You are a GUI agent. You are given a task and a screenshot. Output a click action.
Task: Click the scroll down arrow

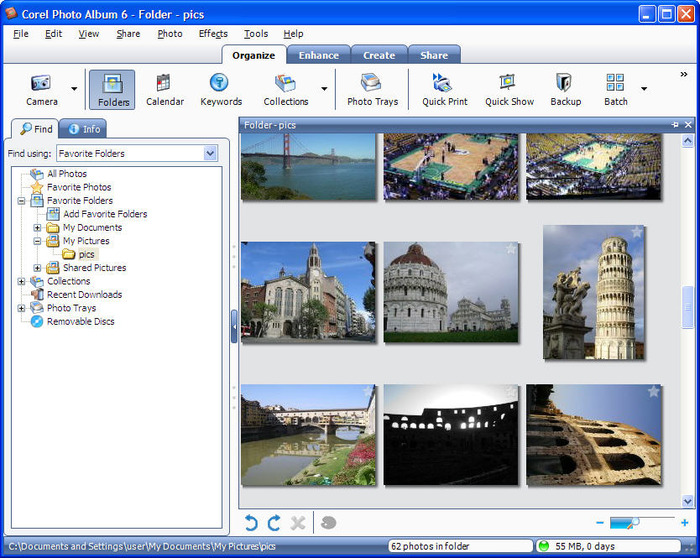click(688, 501)
